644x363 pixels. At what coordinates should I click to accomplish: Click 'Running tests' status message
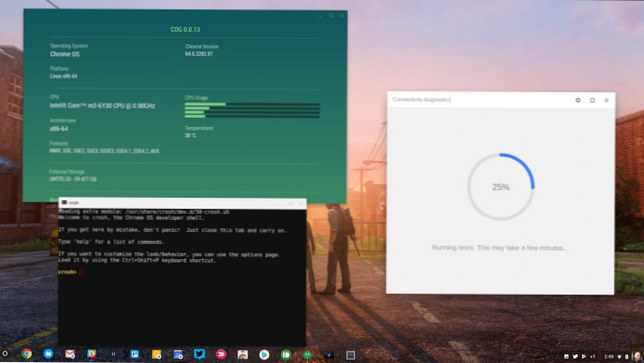coord(500,248)
